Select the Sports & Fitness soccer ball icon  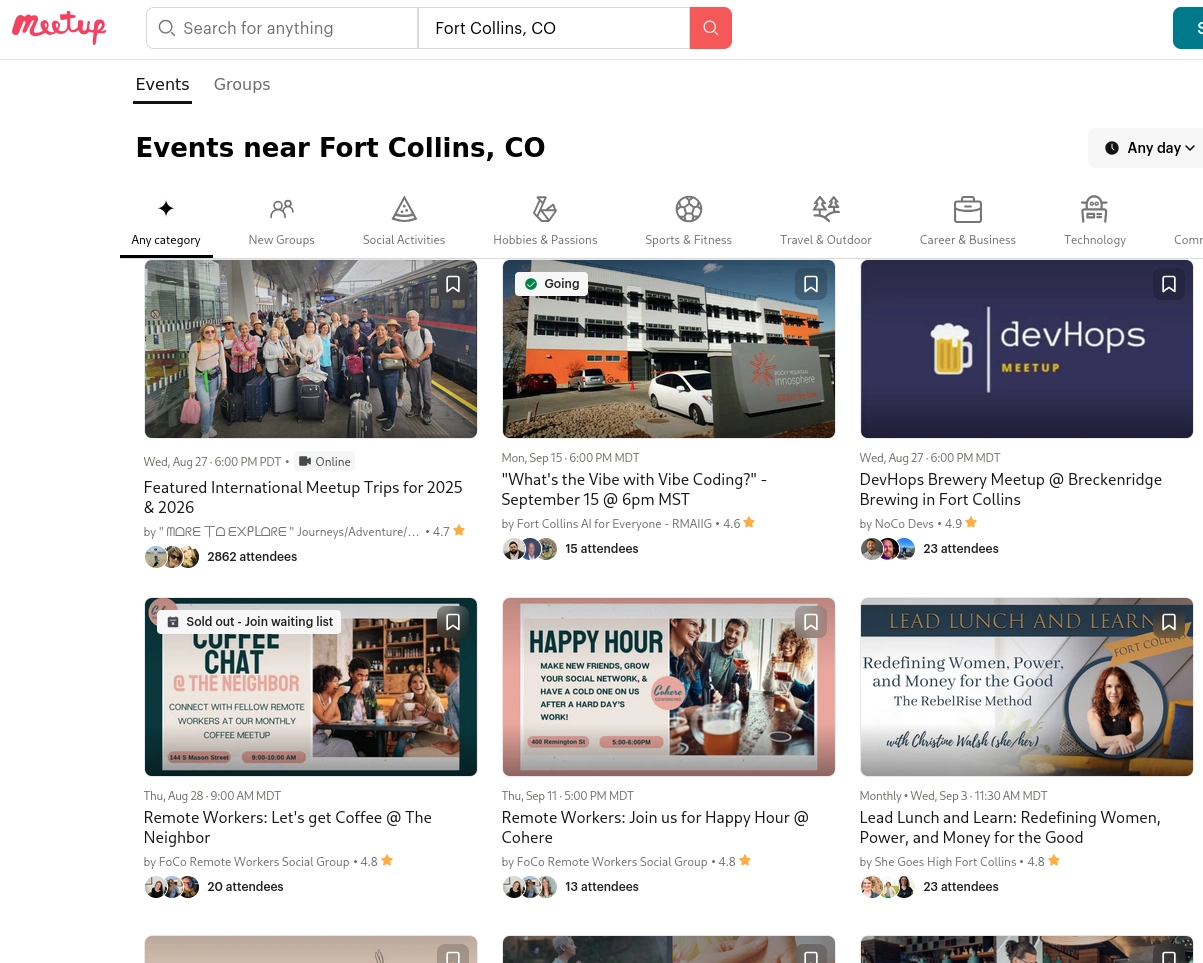[x=688, y=208]
